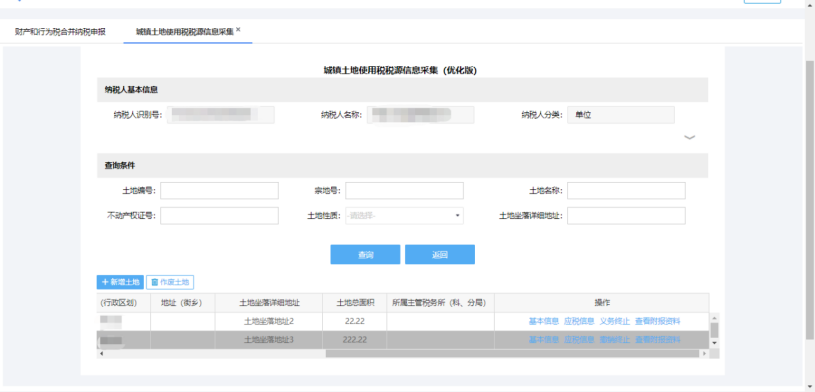Click 土地总面积 column header
Viewport: 815px width, 392px height.
[354, 303]
